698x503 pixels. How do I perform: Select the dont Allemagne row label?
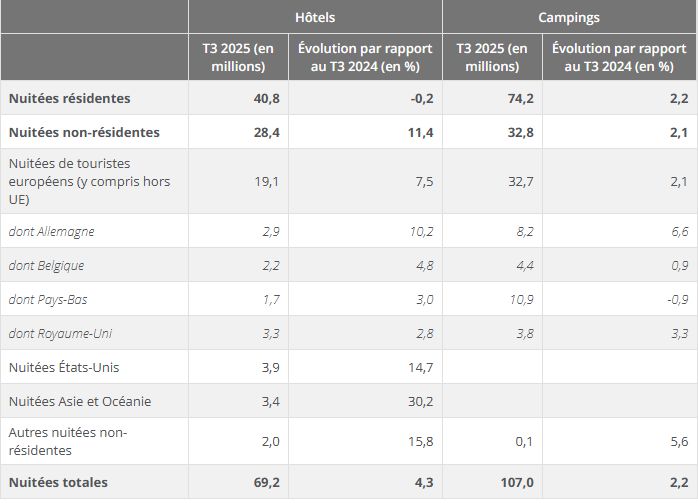tap(51, 231)
